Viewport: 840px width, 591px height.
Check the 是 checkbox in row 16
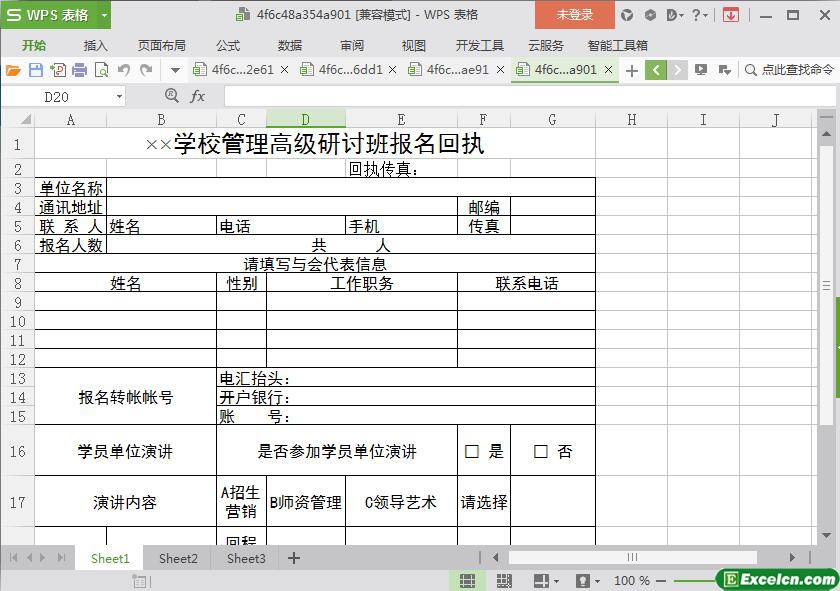pos(472,452)
